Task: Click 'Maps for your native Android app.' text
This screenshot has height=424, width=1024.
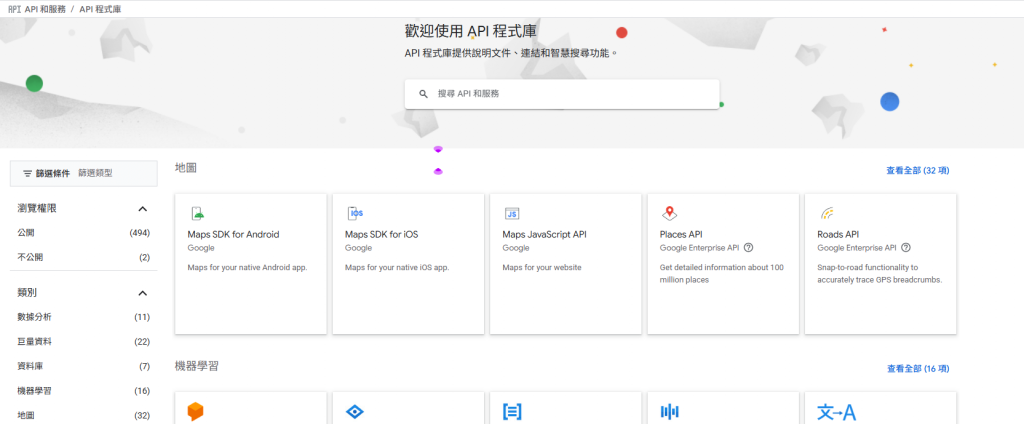Action: click(247, 268)
